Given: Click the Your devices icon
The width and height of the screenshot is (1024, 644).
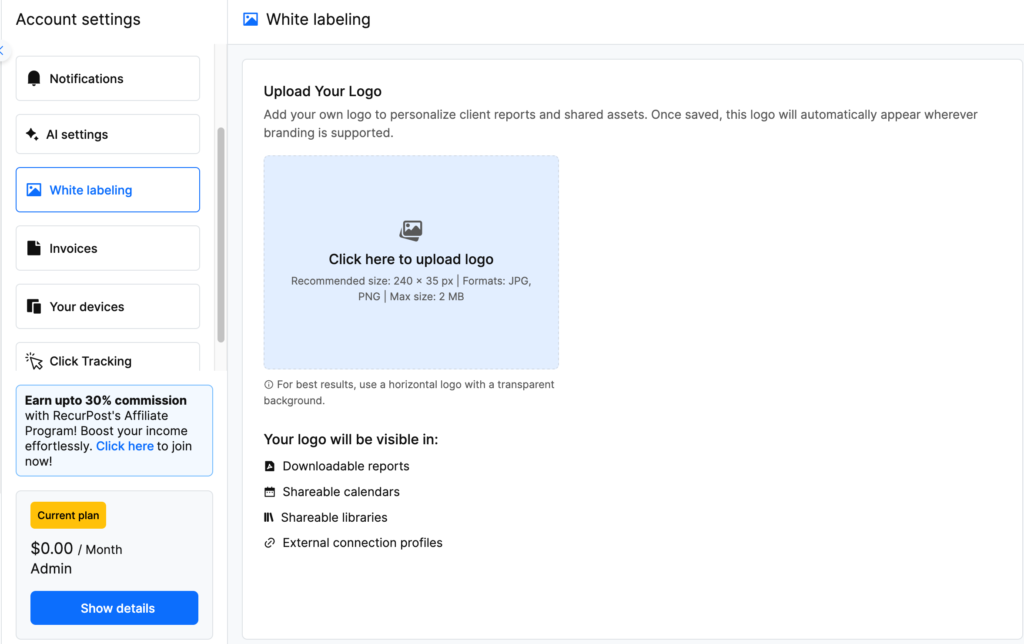Looking at the screenshot, I should [x=34, y=307].
